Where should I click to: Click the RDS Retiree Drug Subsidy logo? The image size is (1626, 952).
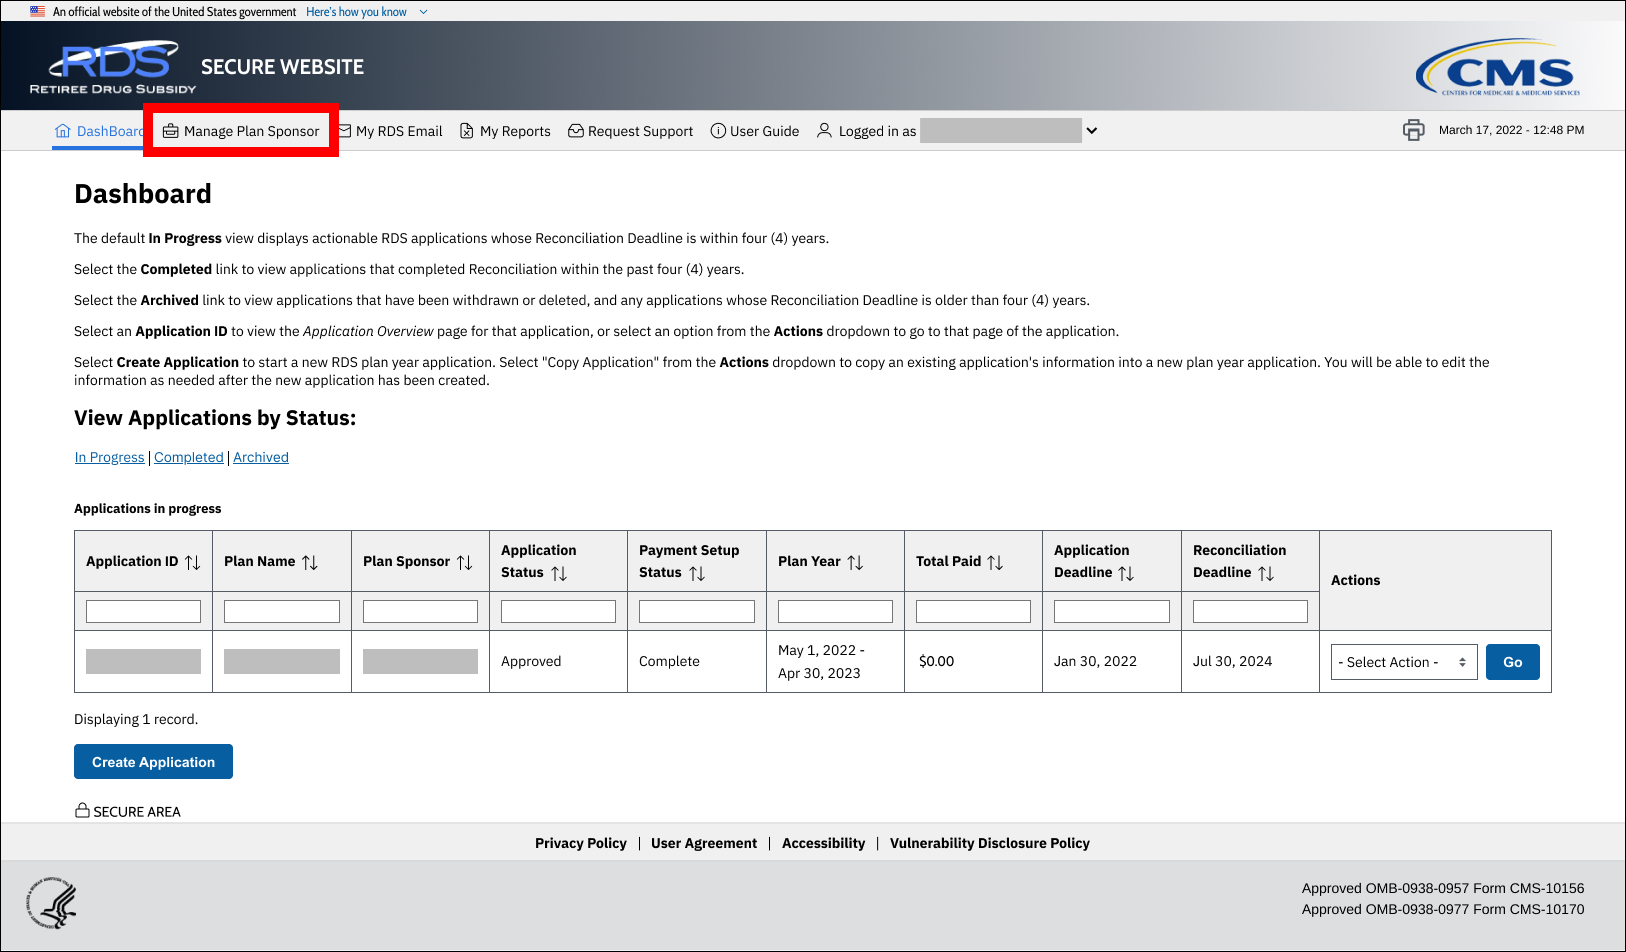coord(113,67)
